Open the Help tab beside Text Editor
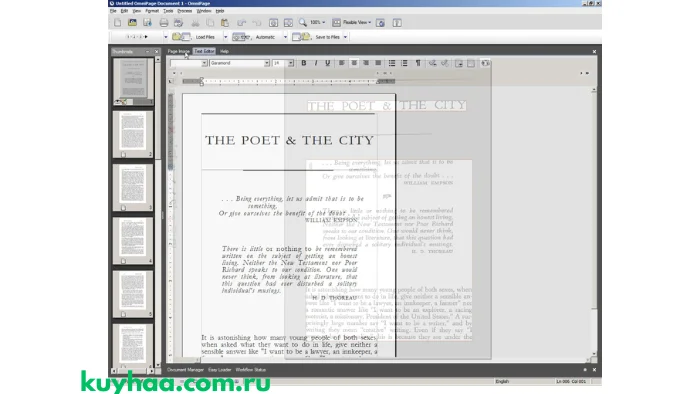 pos(224,51)
